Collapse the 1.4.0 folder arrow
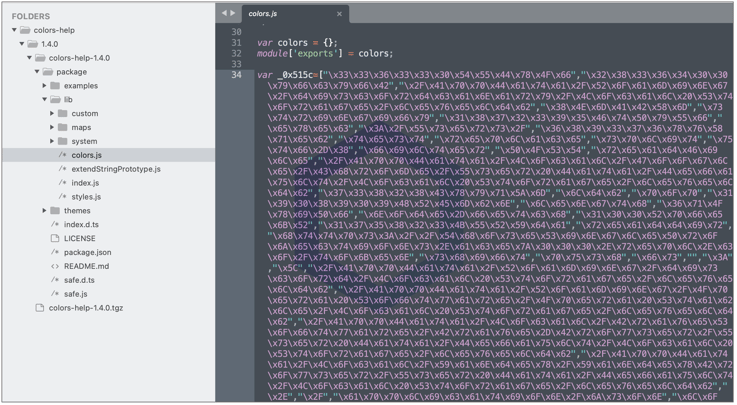737x405 pixels. (x=26, y=44)
